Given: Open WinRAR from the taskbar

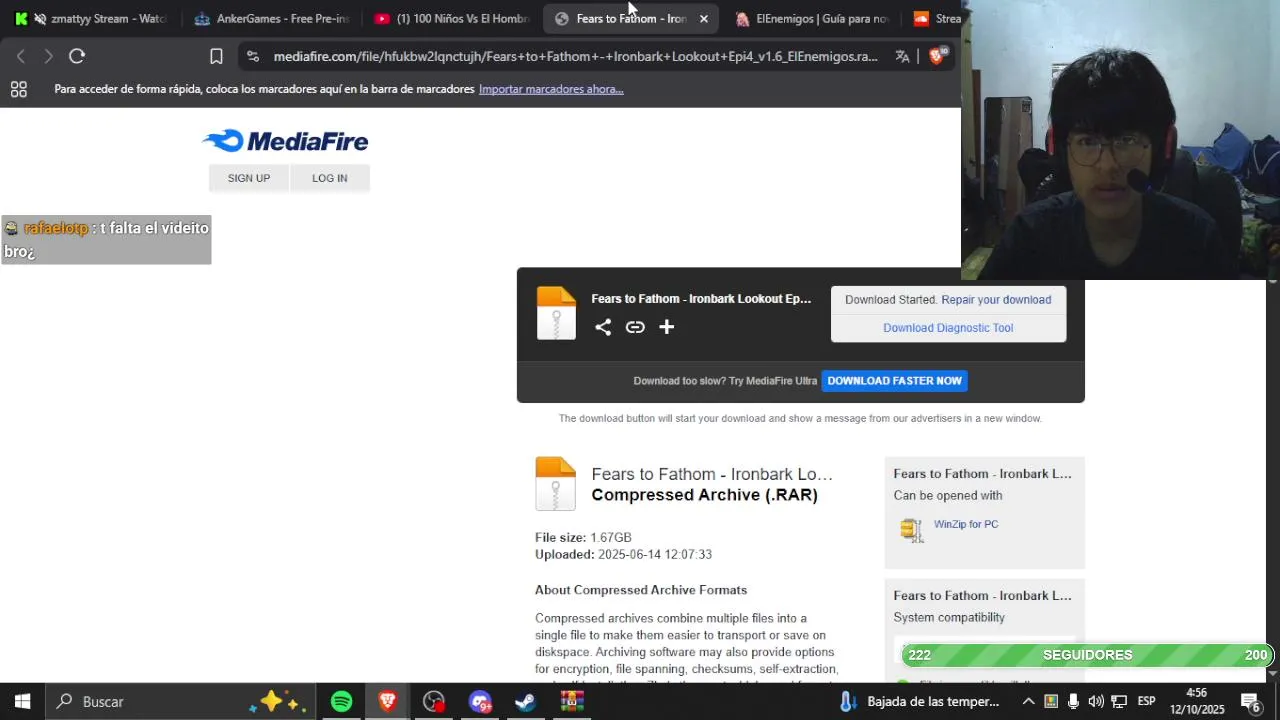Looking at the screenshot, I should point(572,701).
